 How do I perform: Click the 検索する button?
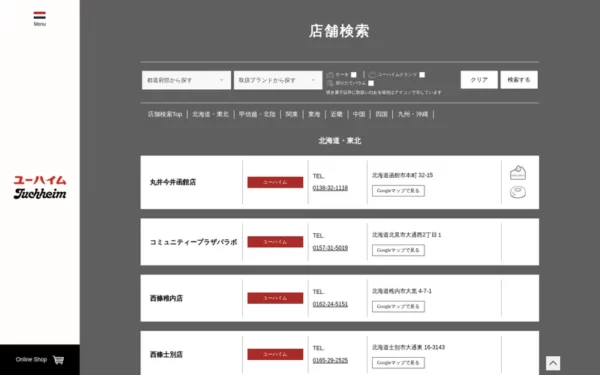pyautogui.click(x=519, y=80)
